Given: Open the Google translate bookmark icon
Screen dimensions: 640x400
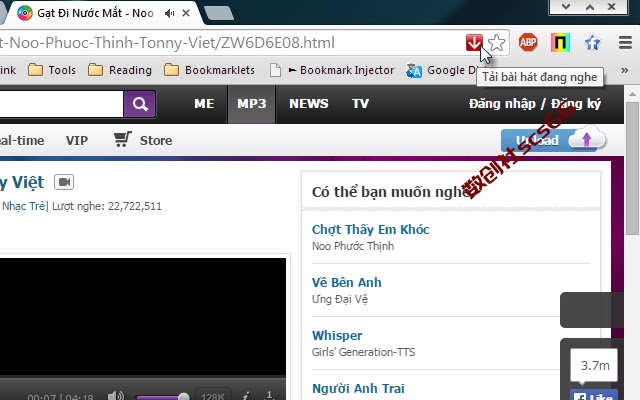Looking at the screenshot, I should [x=414, y=71].
